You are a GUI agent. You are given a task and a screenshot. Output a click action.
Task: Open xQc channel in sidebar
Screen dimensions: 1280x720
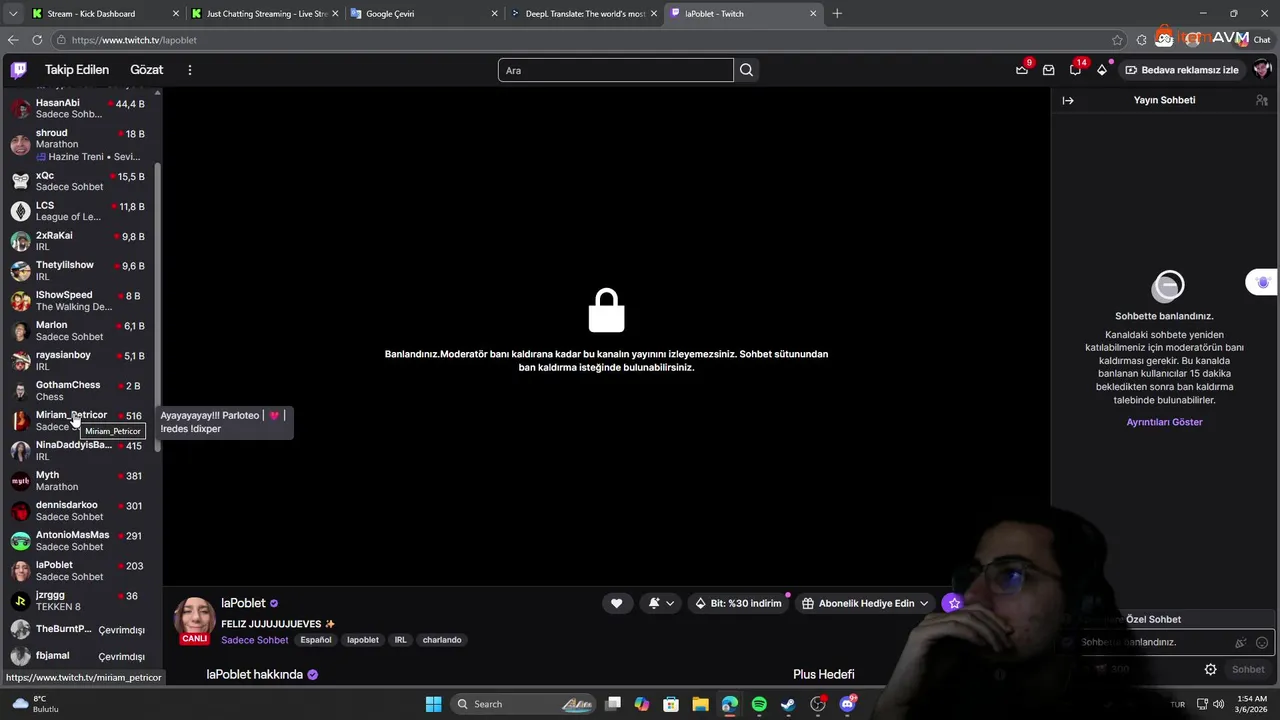click(x=80, y=181)
